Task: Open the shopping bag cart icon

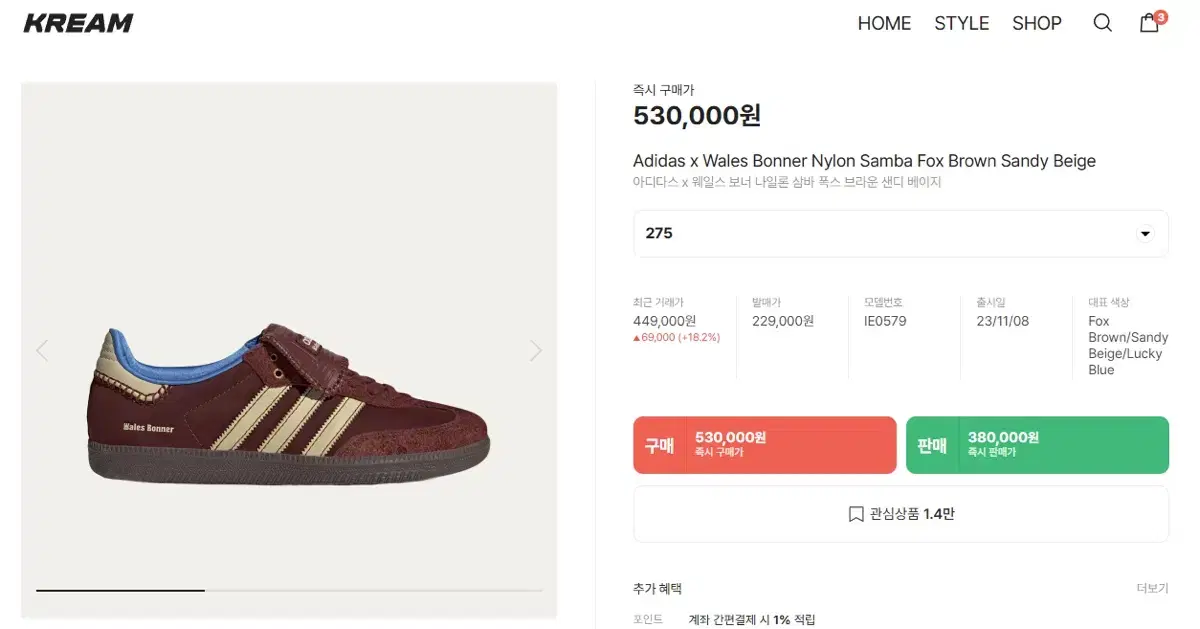Action: [x=1149, y=23]
